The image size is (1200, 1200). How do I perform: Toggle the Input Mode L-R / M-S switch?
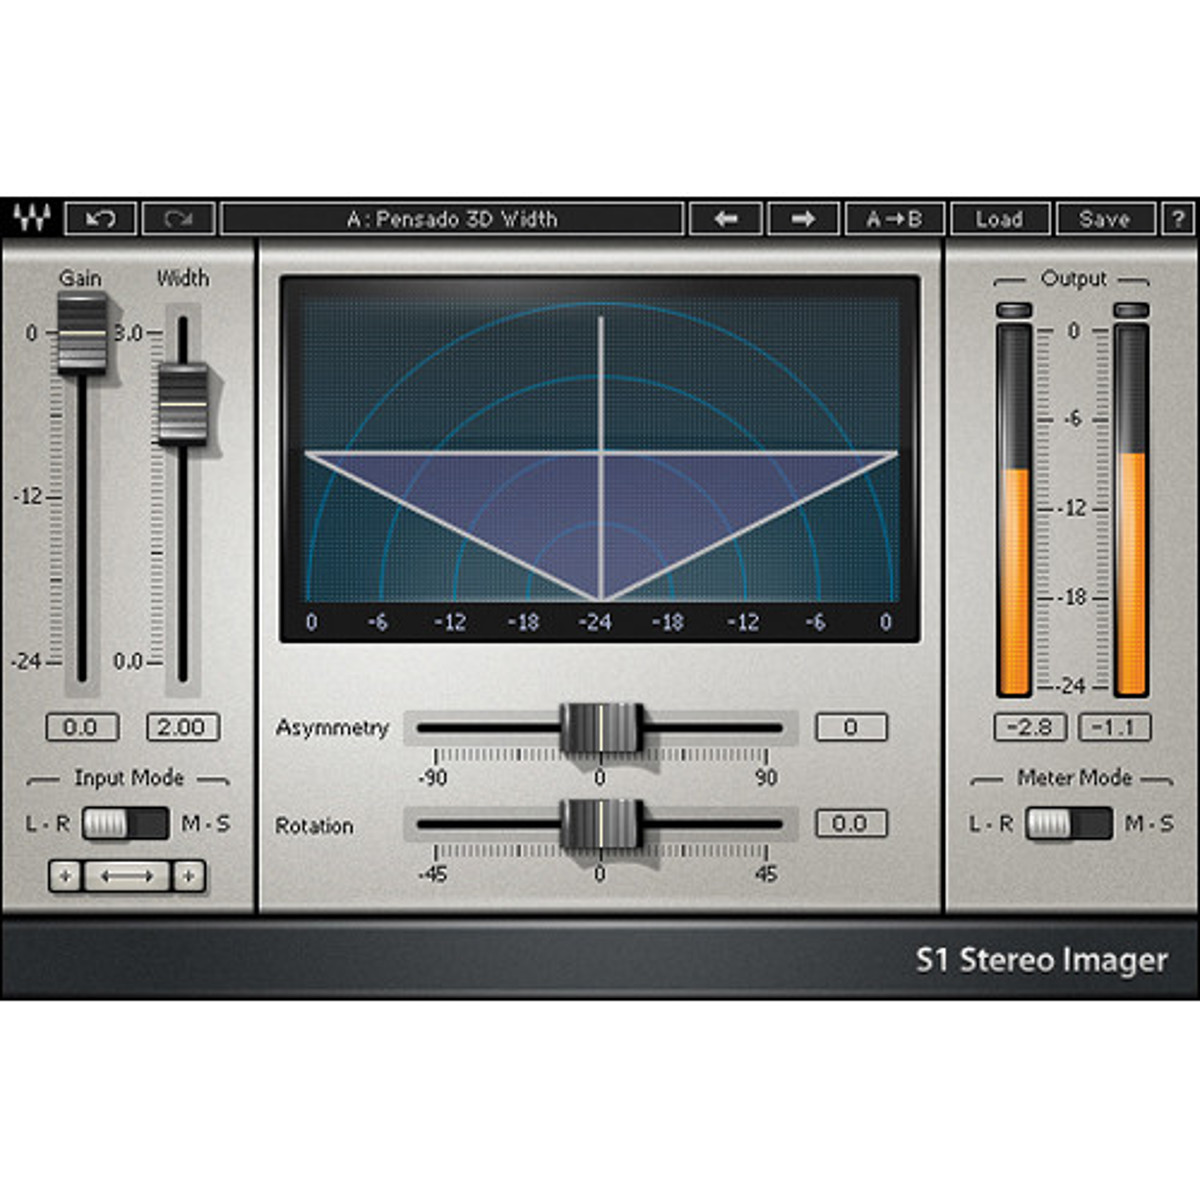(125, 824)
